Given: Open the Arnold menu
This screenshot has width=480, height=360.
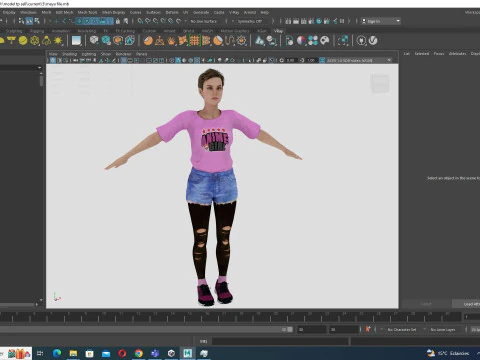Looking at the screenshot, I should (250, 12).
